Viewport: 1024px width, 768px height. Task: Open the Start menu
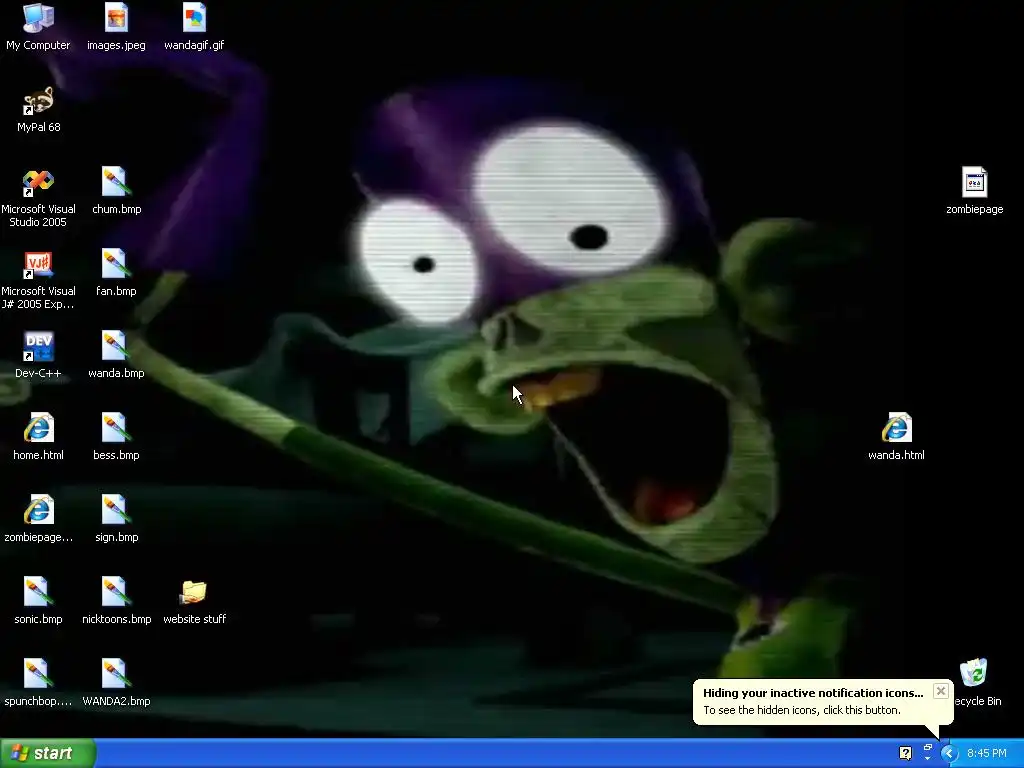pos(48,753)
